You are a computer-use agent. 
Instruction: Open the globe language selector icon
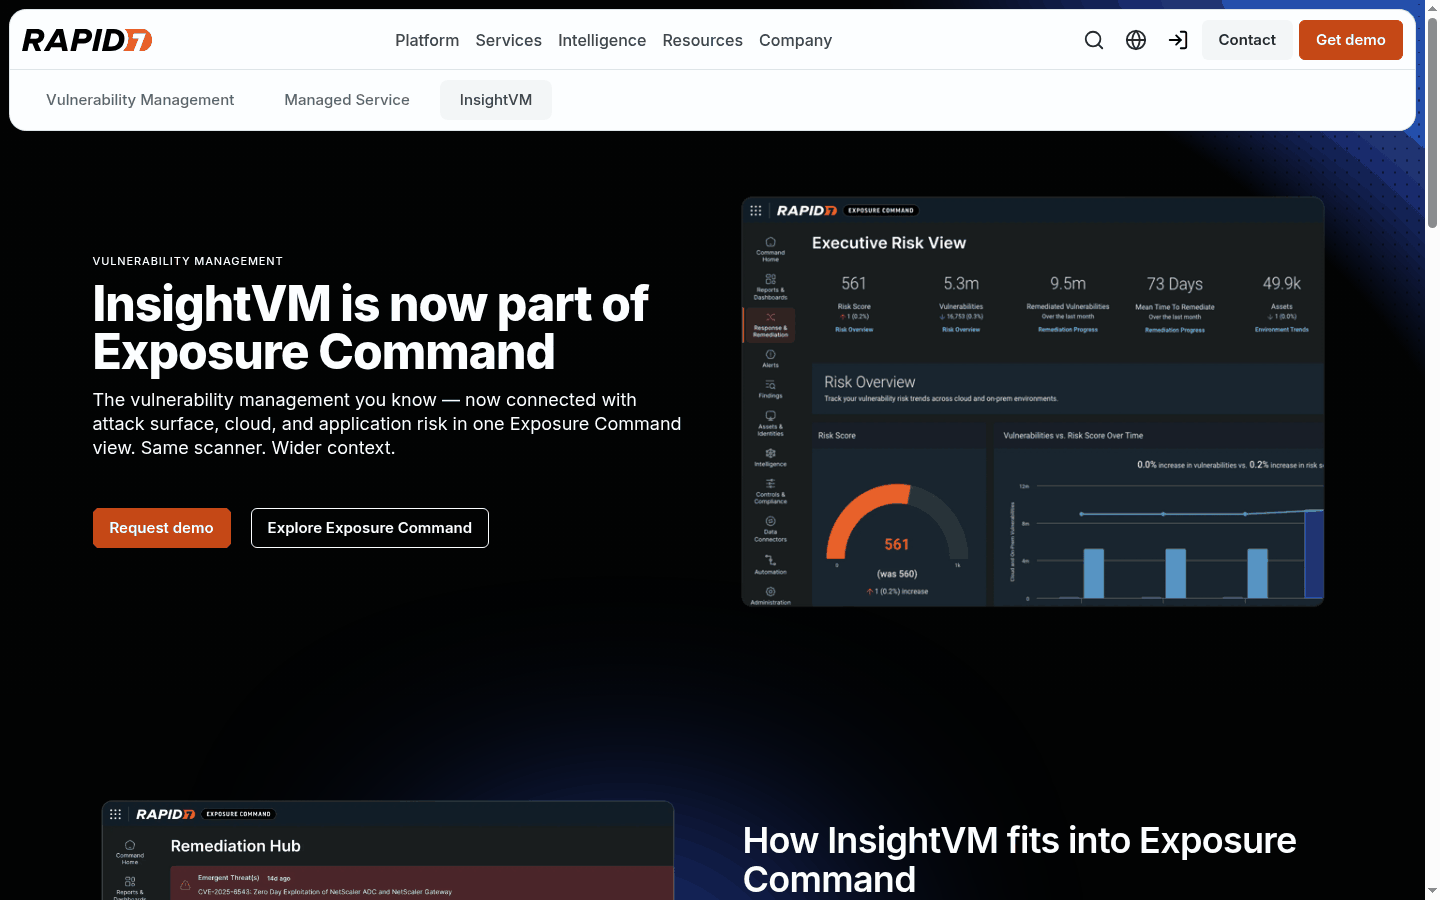1136,40
